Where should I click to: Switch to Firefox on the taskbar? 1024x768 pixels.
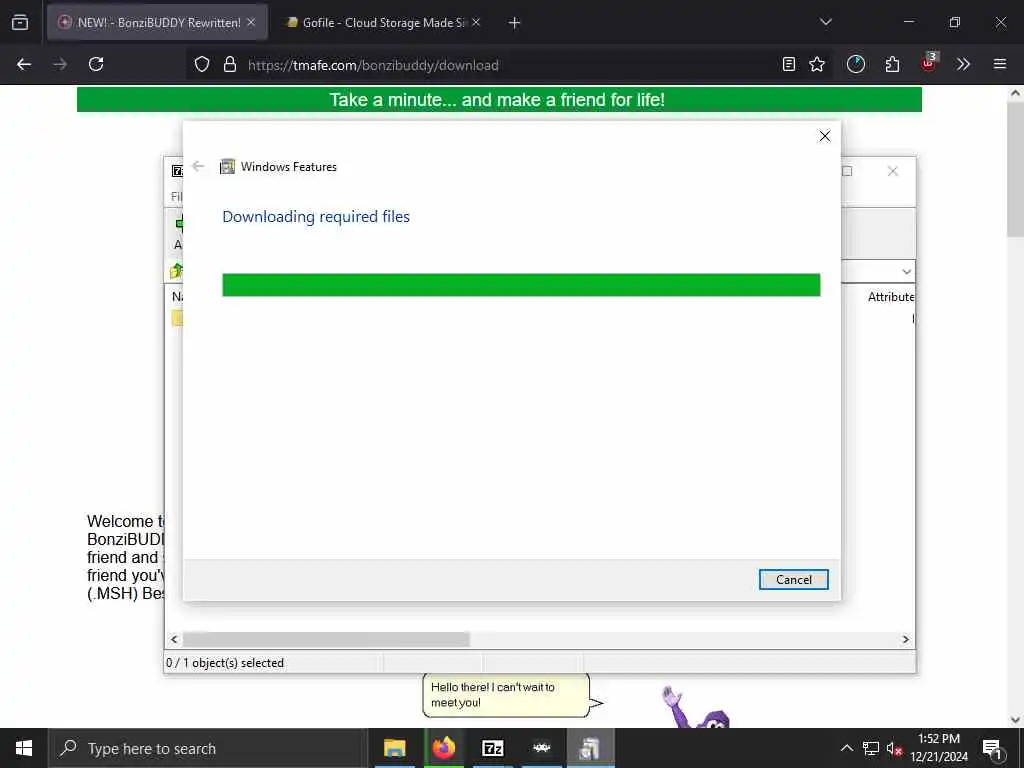point(443,748)
